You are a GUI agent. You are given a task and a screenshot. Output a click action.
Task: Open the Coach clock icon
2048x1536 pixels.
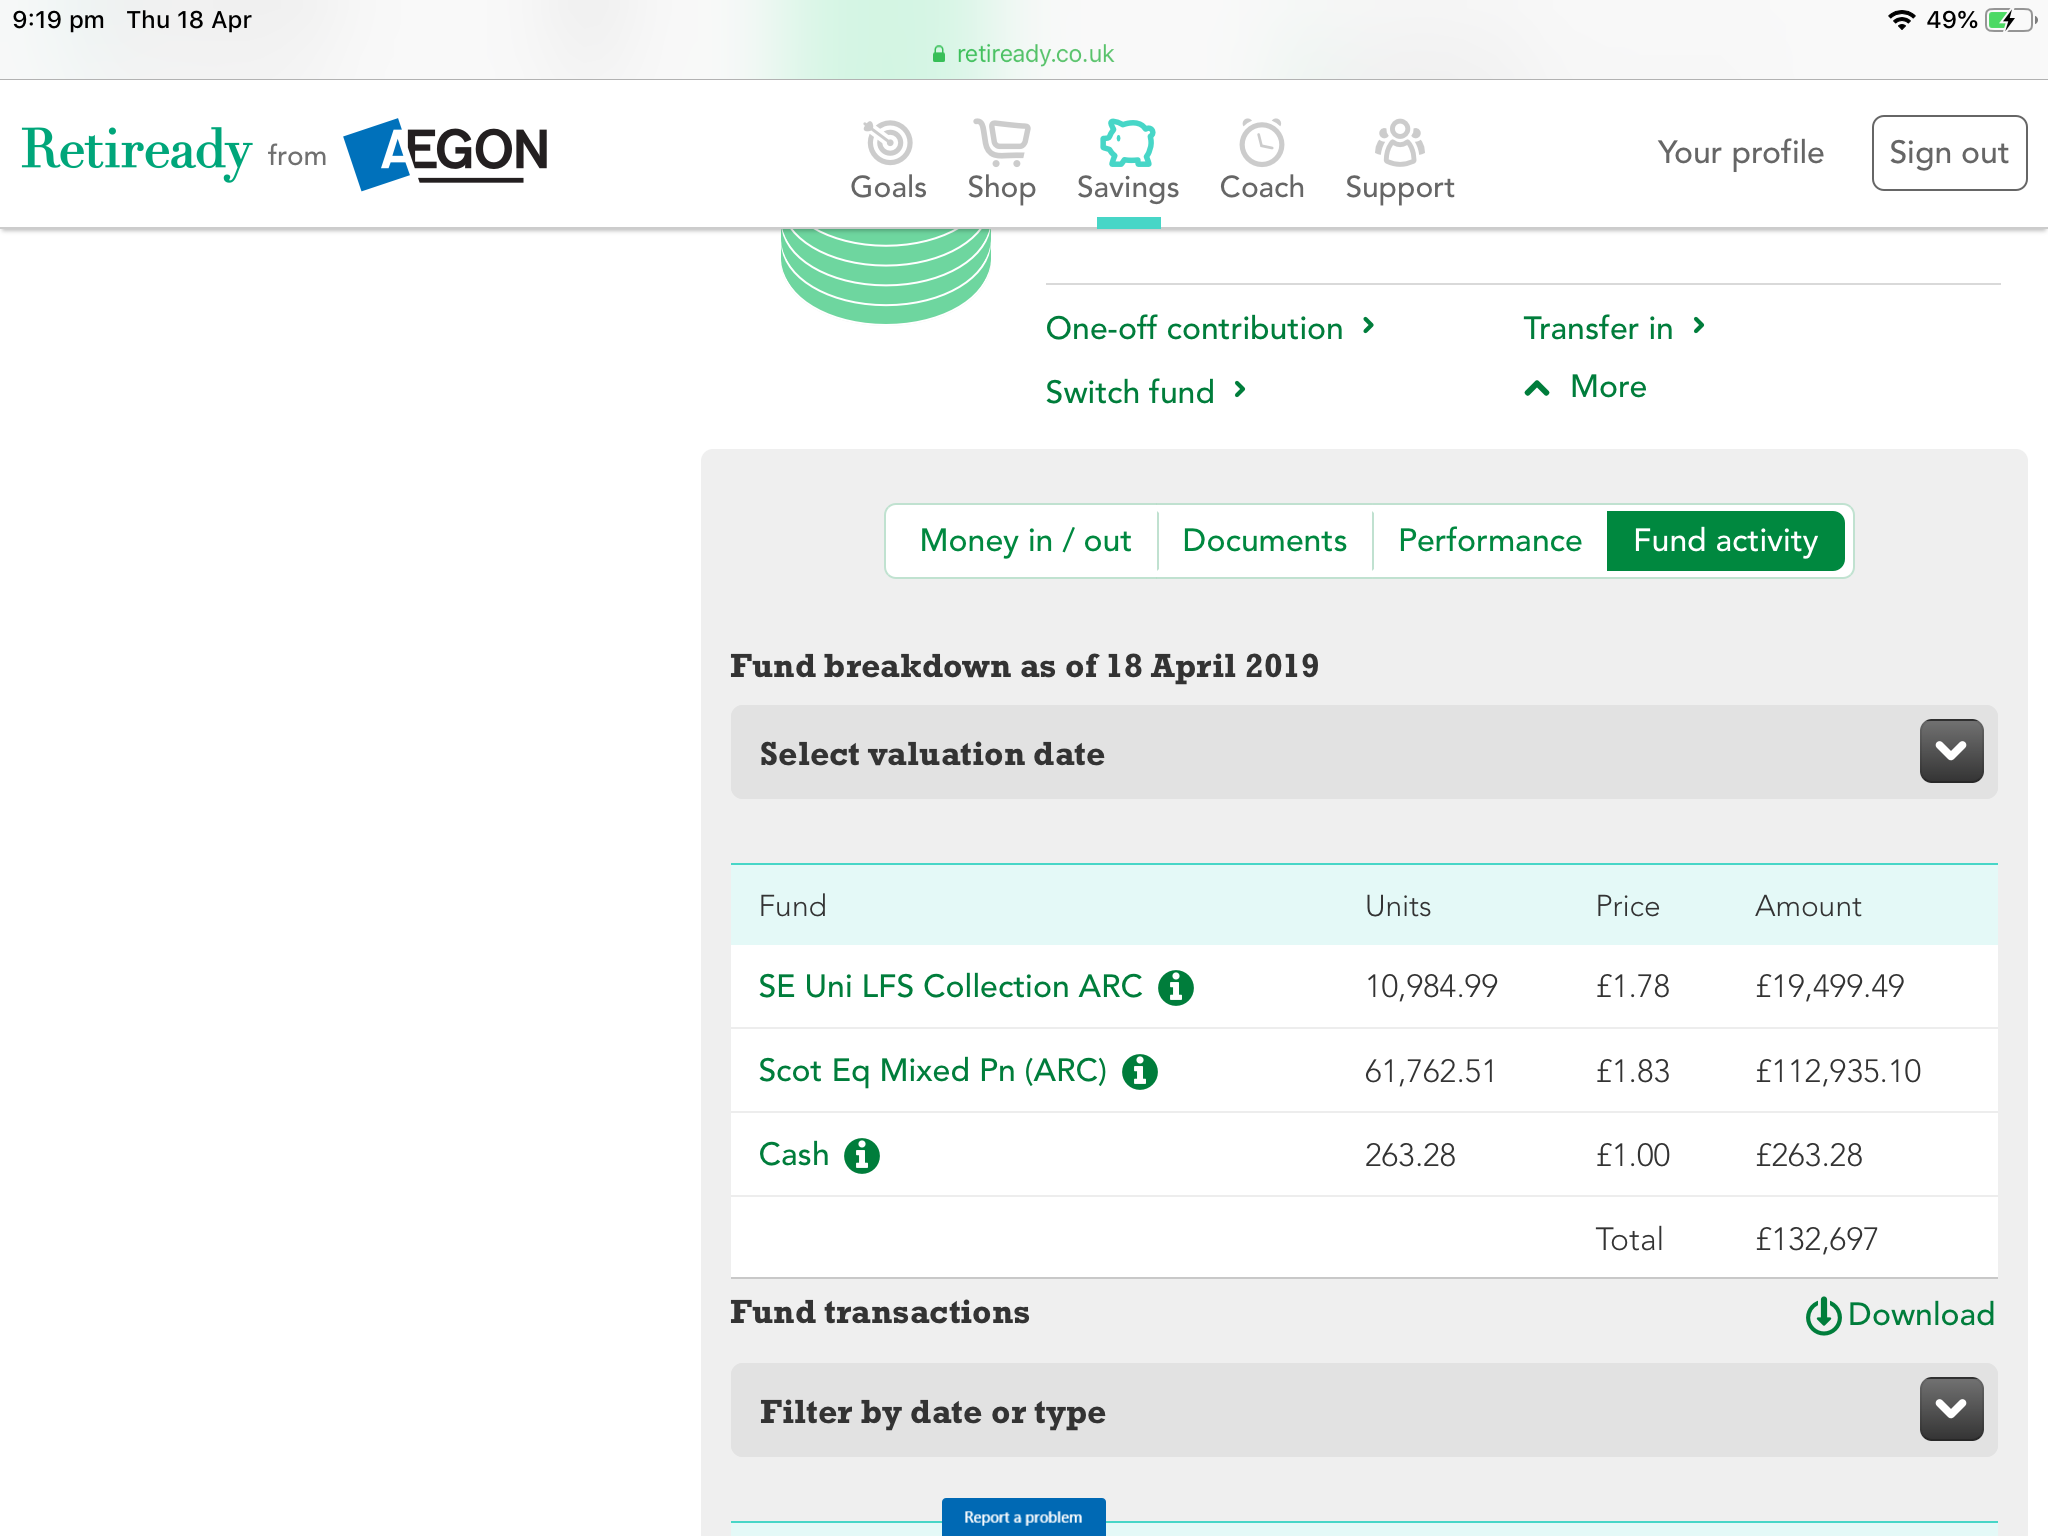[1261, 144]
